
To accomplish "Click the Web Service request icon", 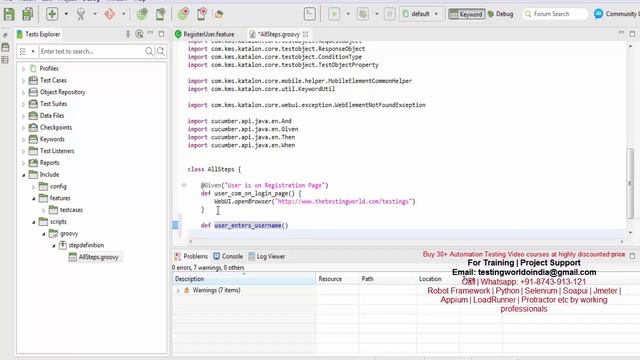I will [x=219, y=14].
